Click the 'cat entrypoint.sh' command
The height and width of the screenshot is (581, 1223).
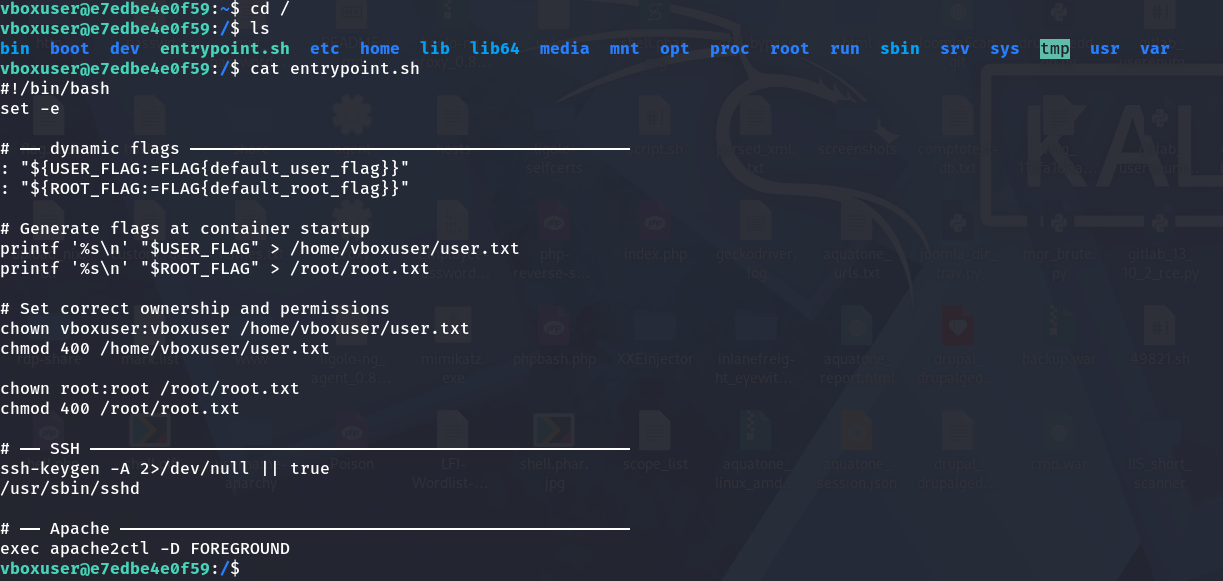click(335, 68)
